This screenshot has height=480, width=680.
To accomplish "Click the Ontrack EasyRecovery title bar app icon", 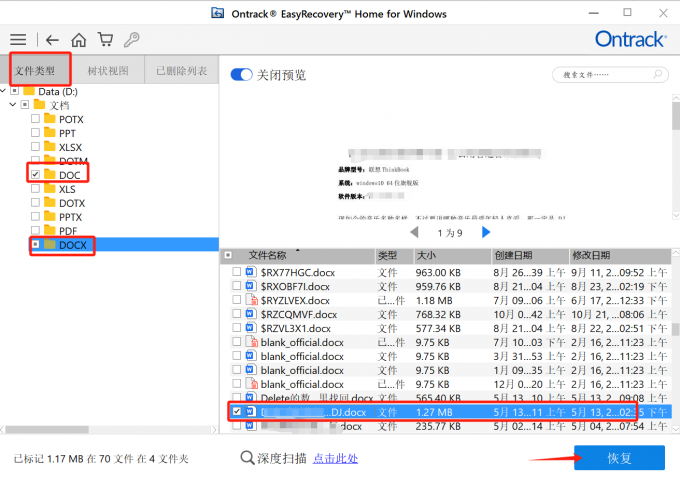I will [x=218, y=13].
